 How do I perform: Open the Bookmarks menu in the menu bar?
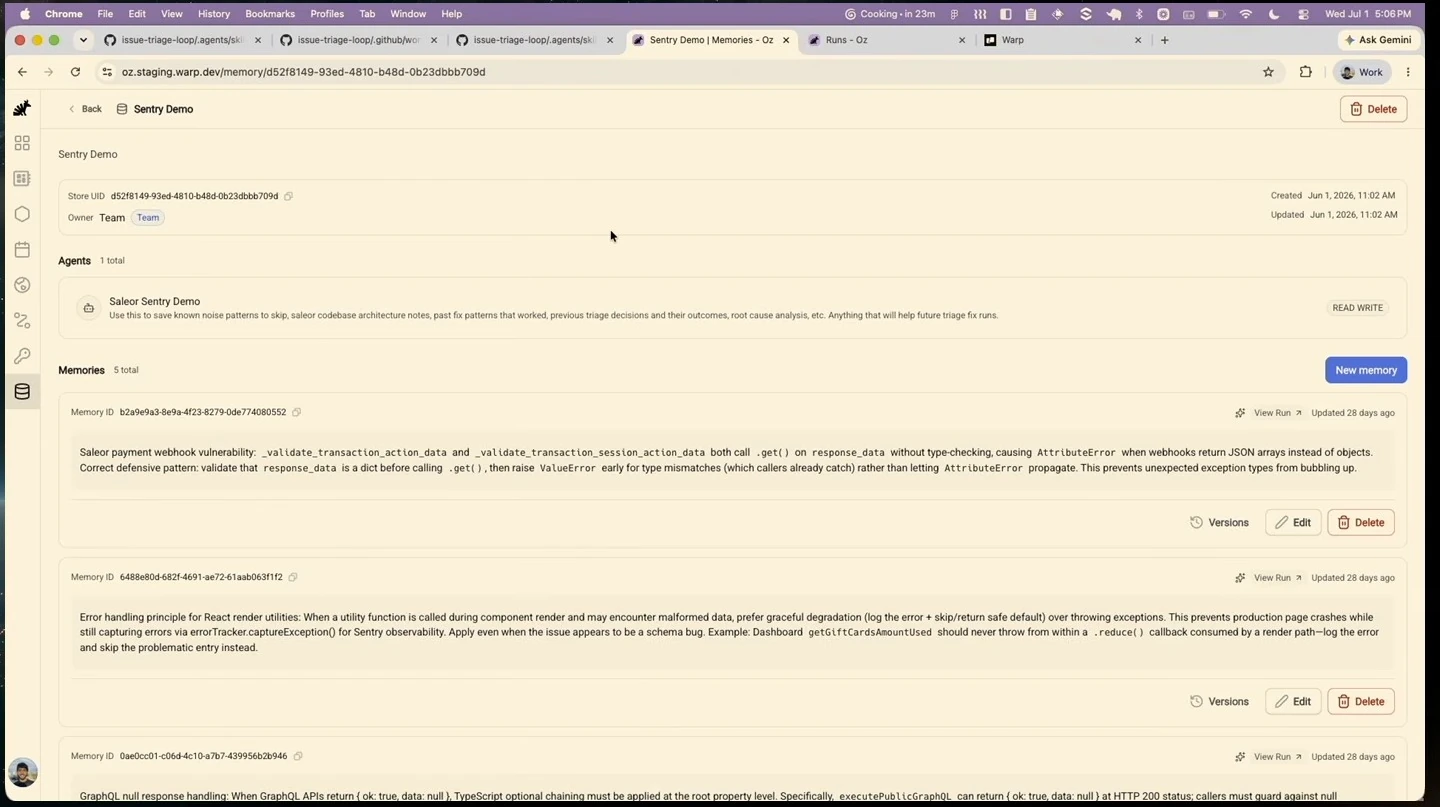tap(270, 14)
